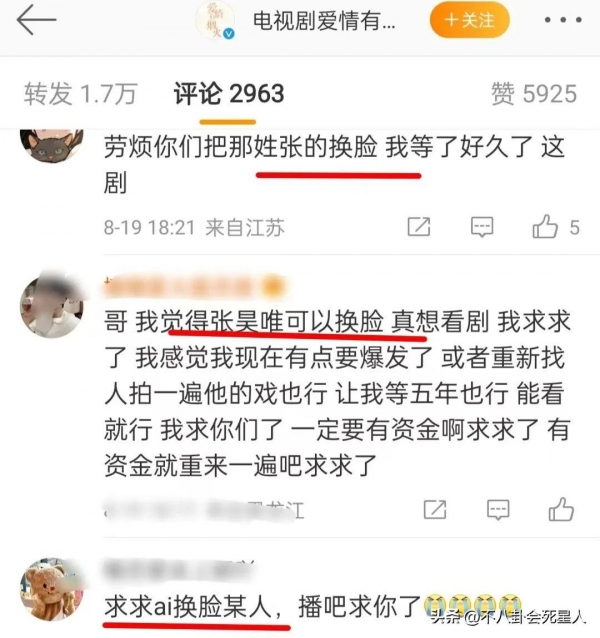The width and height of the screenshot is (600, 638).
Task: Follow the account with 关注 button
Action: click(x=470, y=20)
